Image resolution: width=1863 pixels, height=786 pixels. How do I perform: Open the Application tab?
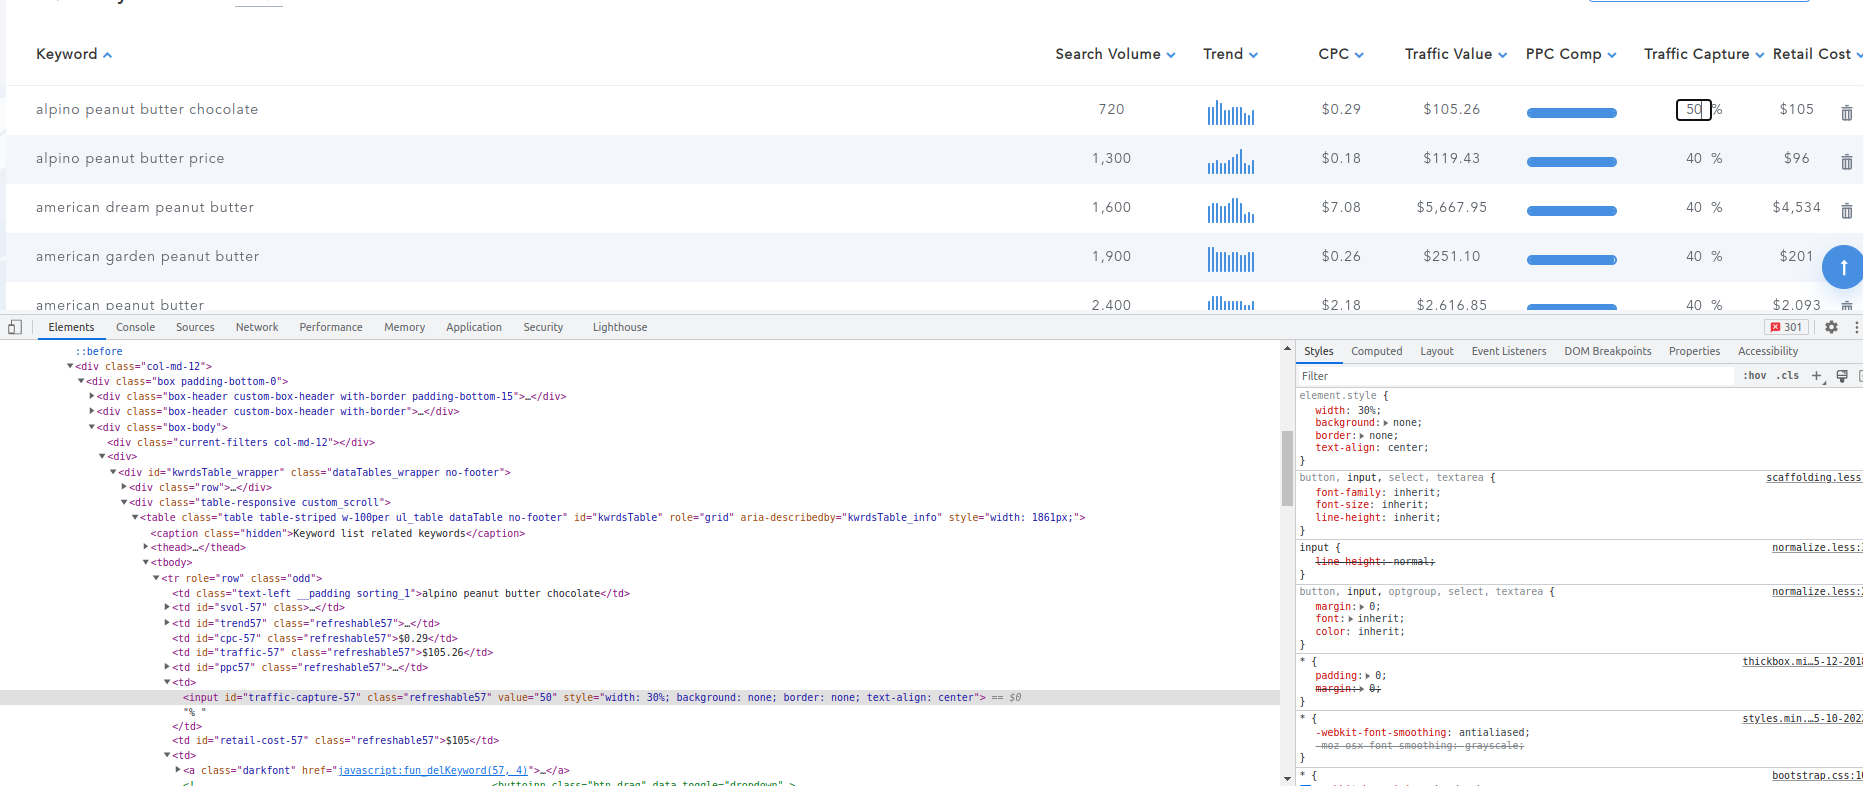click(x=474, y=327)
